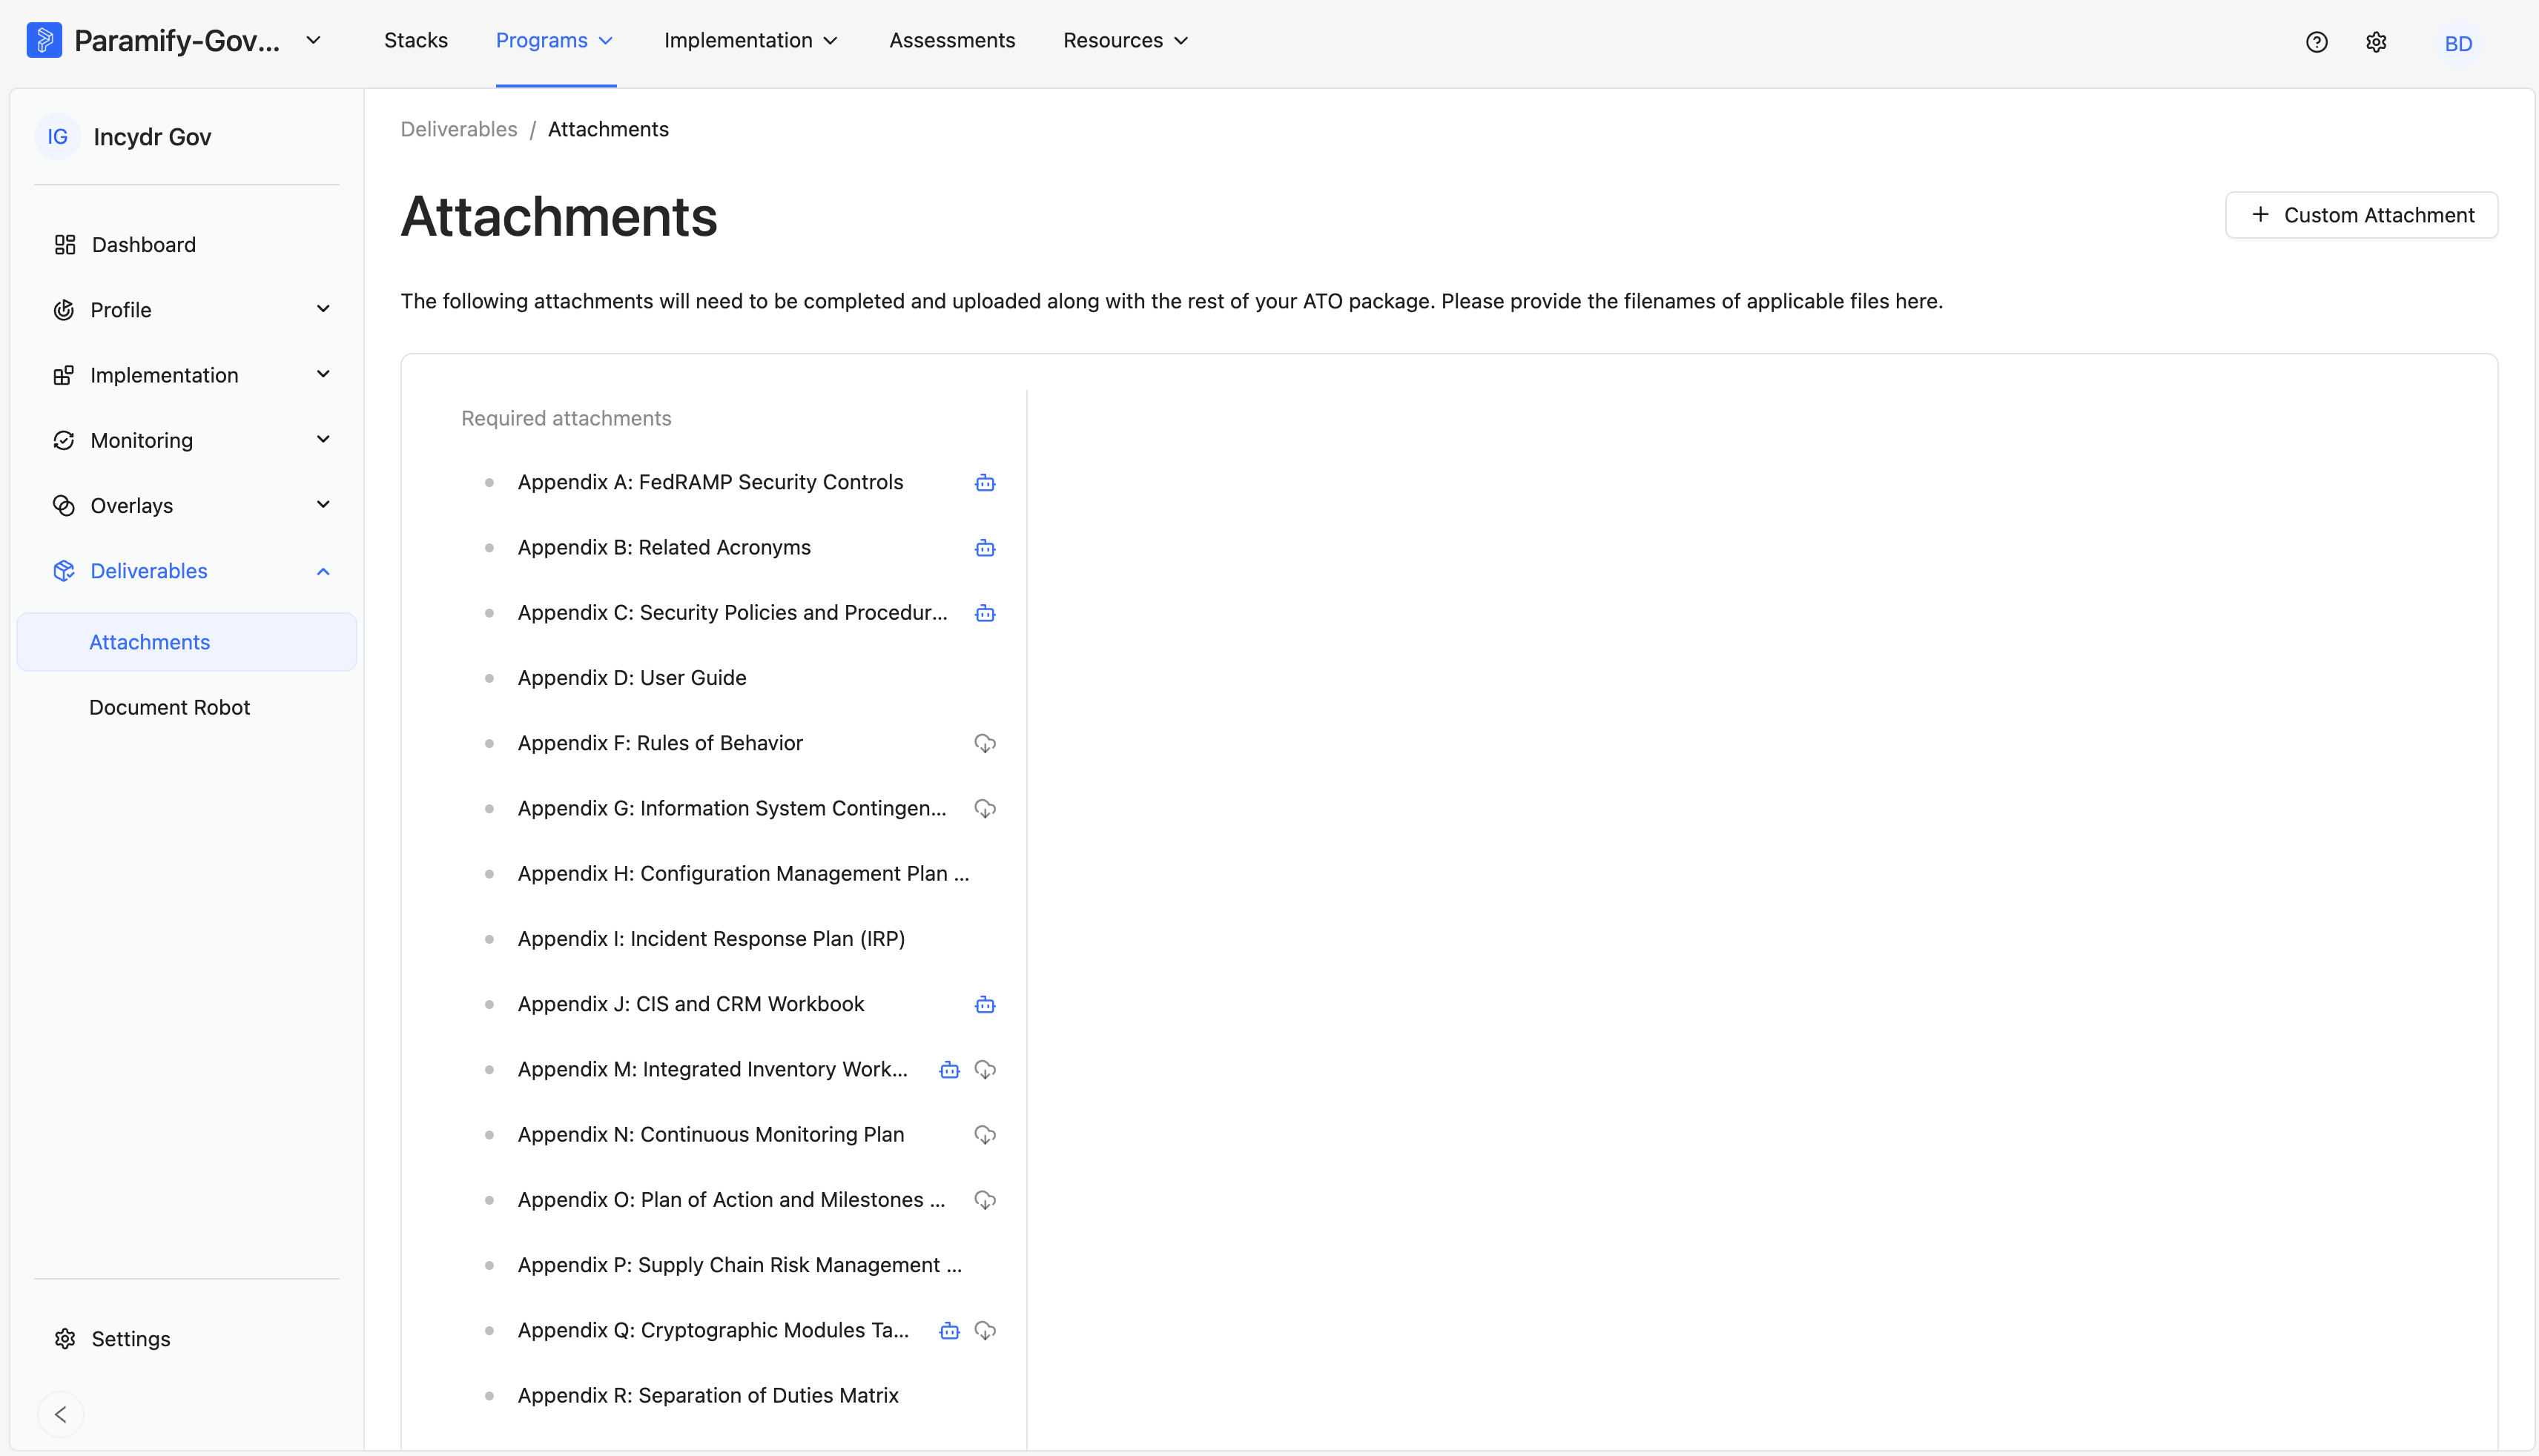The image size is (2539, 1456).
Task: Select Appendix G: Information System Contingency row
Action: coord(732,808)
